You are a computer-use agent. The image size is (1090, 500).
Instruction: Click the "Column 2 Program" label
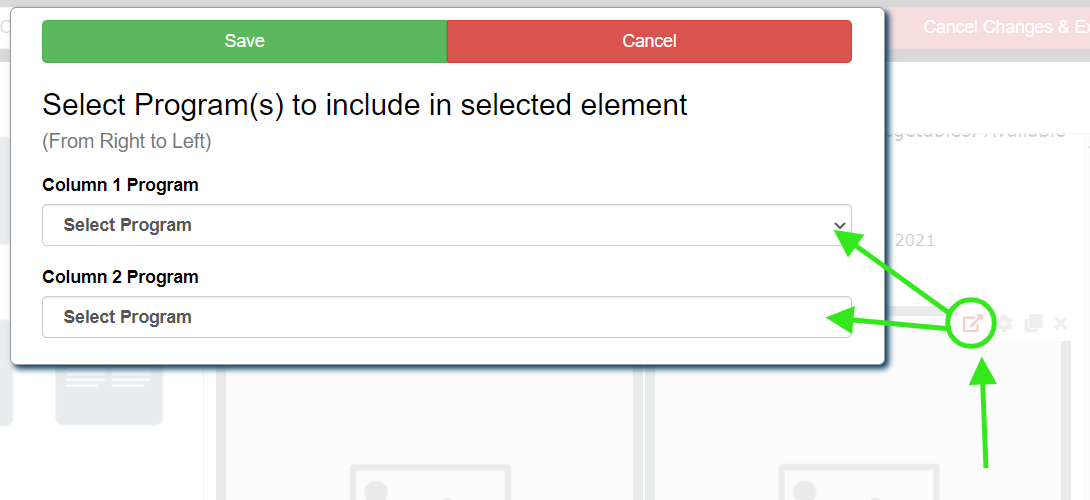click(x=120, y=277)
